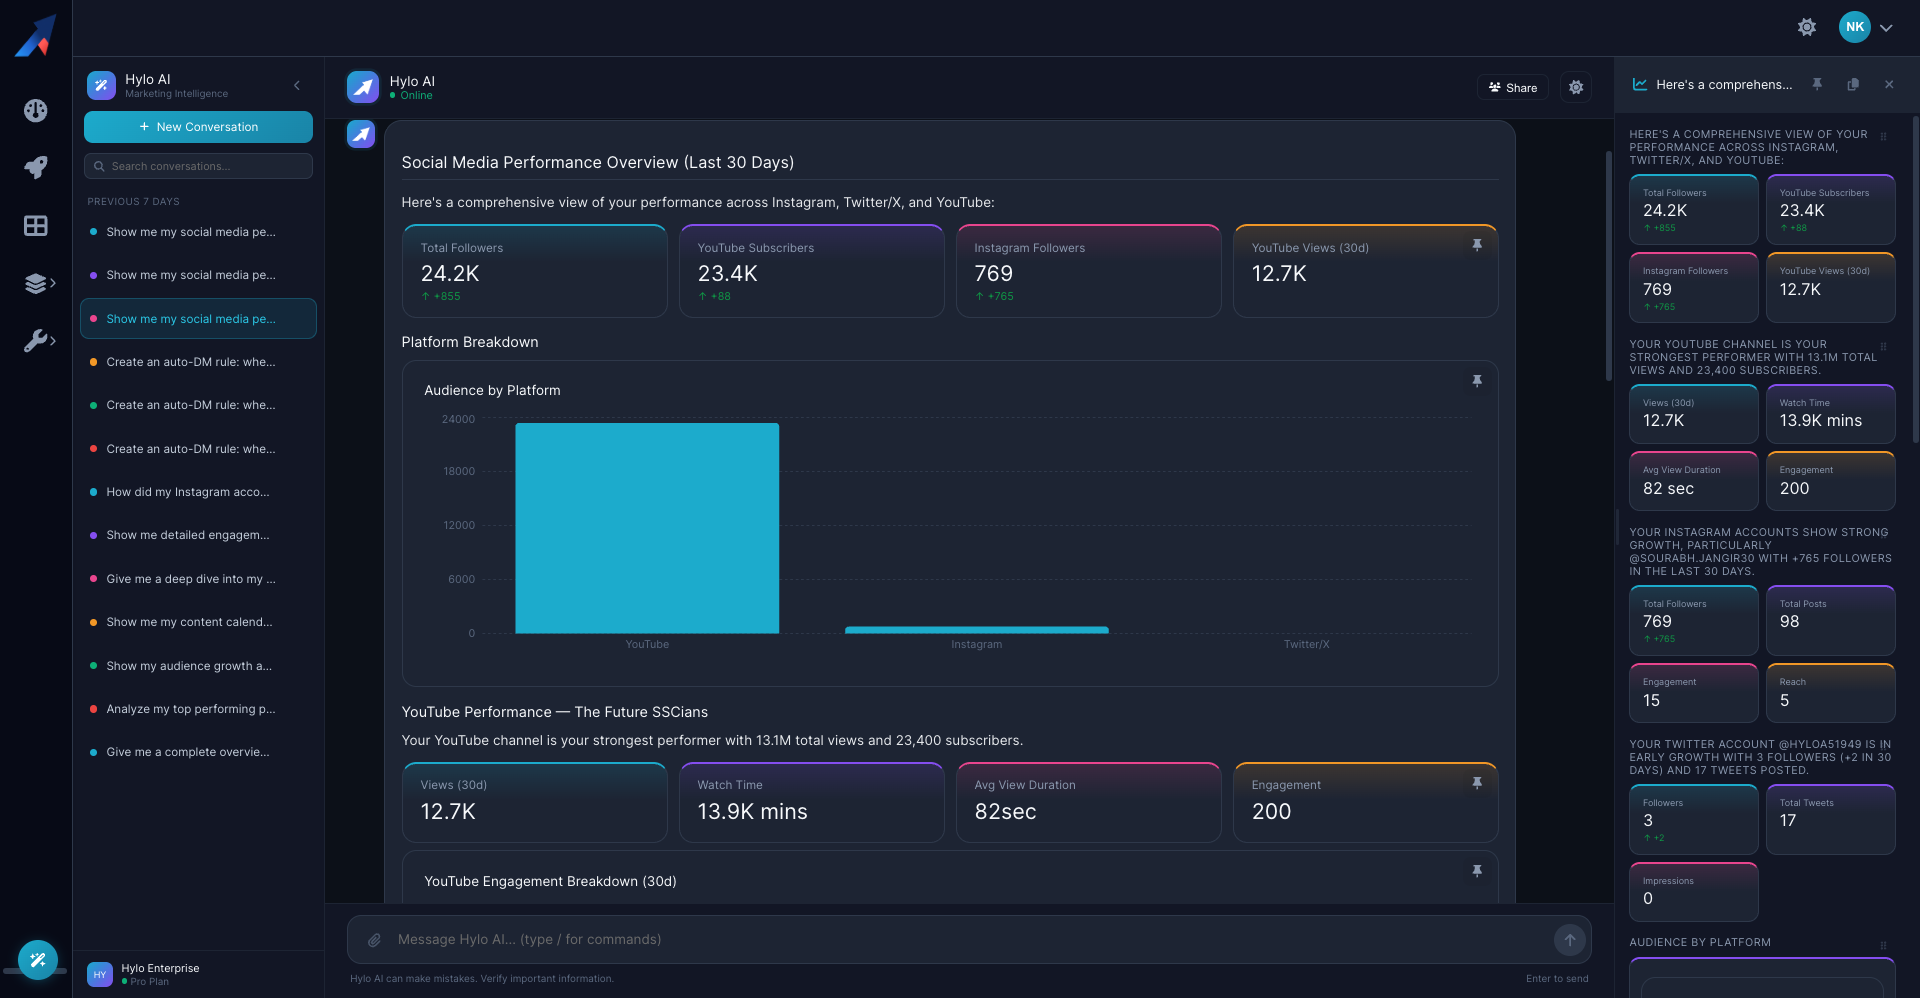
Task: Open the 'Give me a complete overvie...' conversation
Action: 198,752
